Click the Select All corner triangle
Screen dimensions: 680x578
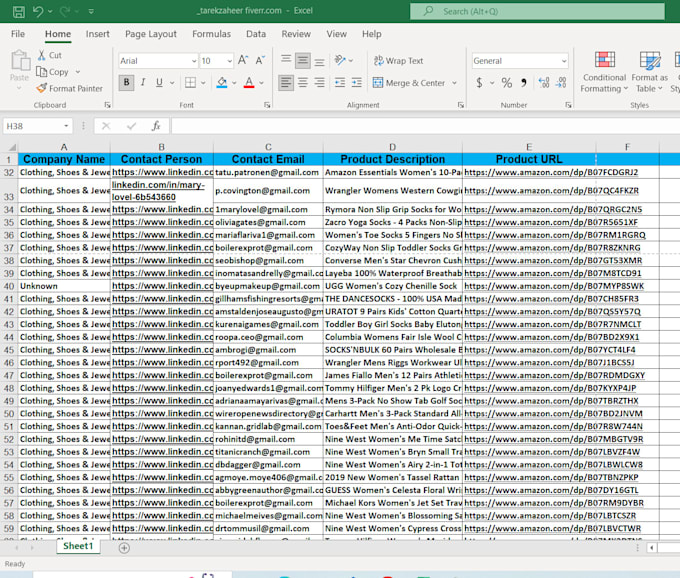tap(10, 147)
